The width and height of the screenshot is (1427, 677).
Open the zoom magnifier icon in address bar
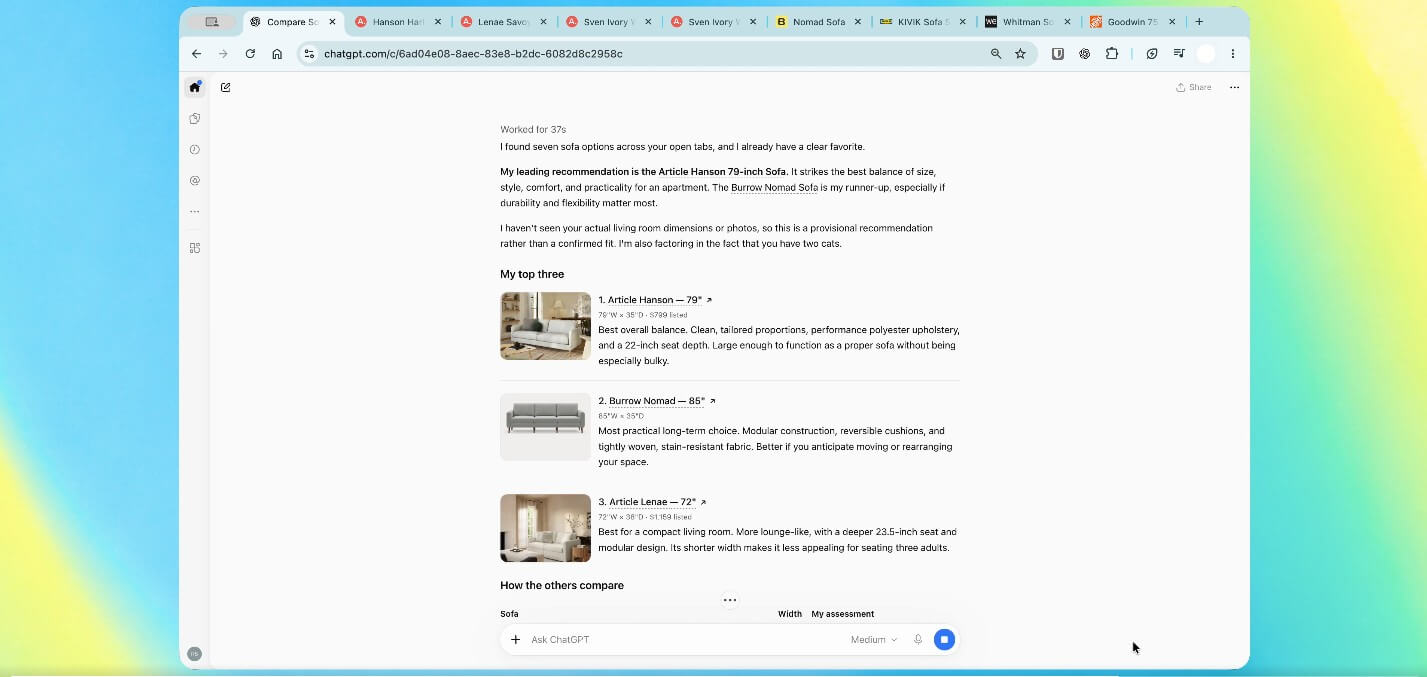click(996, 54)
